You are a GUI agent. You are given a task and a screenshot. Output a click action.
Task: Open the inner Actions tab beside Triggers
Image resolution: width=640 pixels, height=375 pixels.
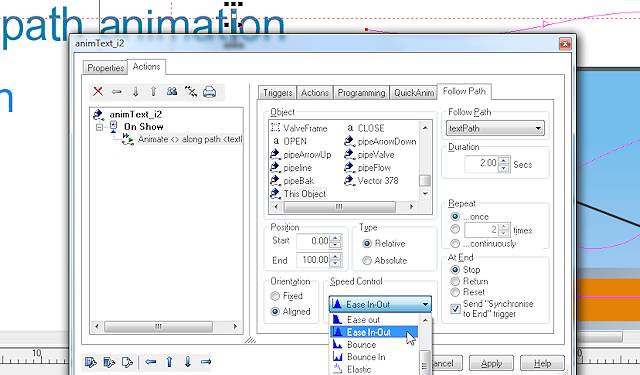315,93
